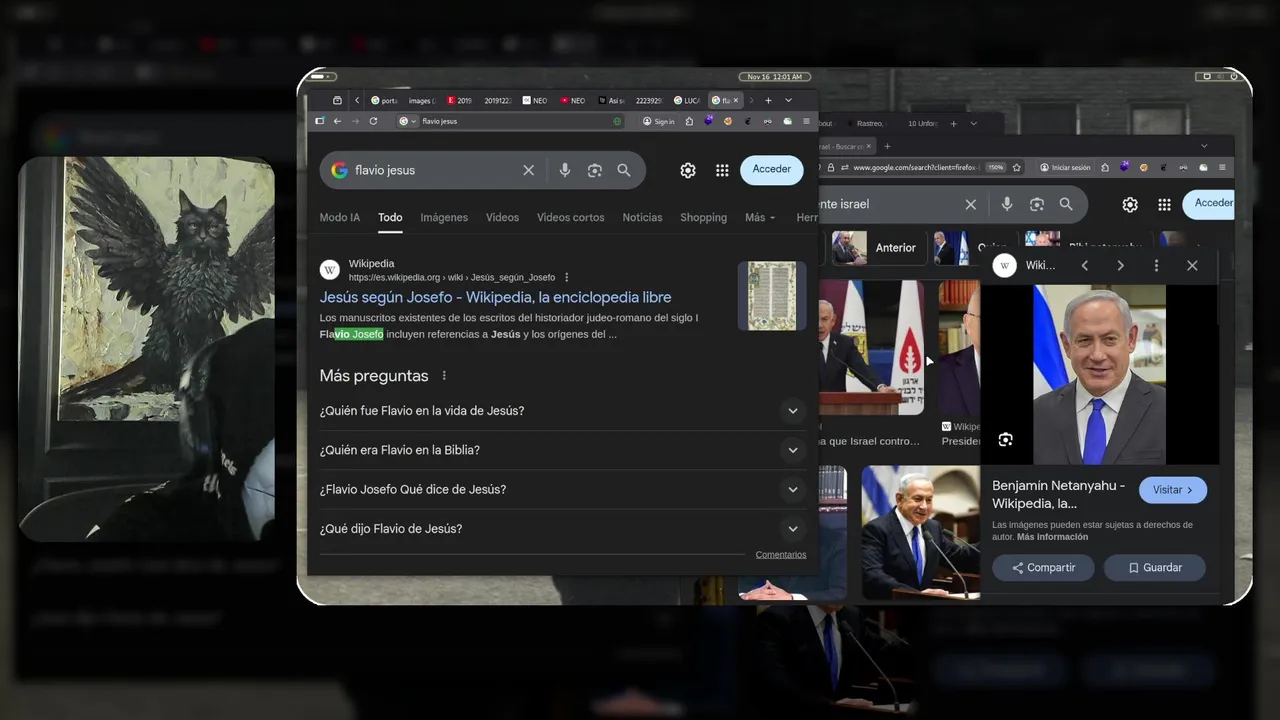
Task: Open the Videos cortos tab
Action: pos(570,217)
